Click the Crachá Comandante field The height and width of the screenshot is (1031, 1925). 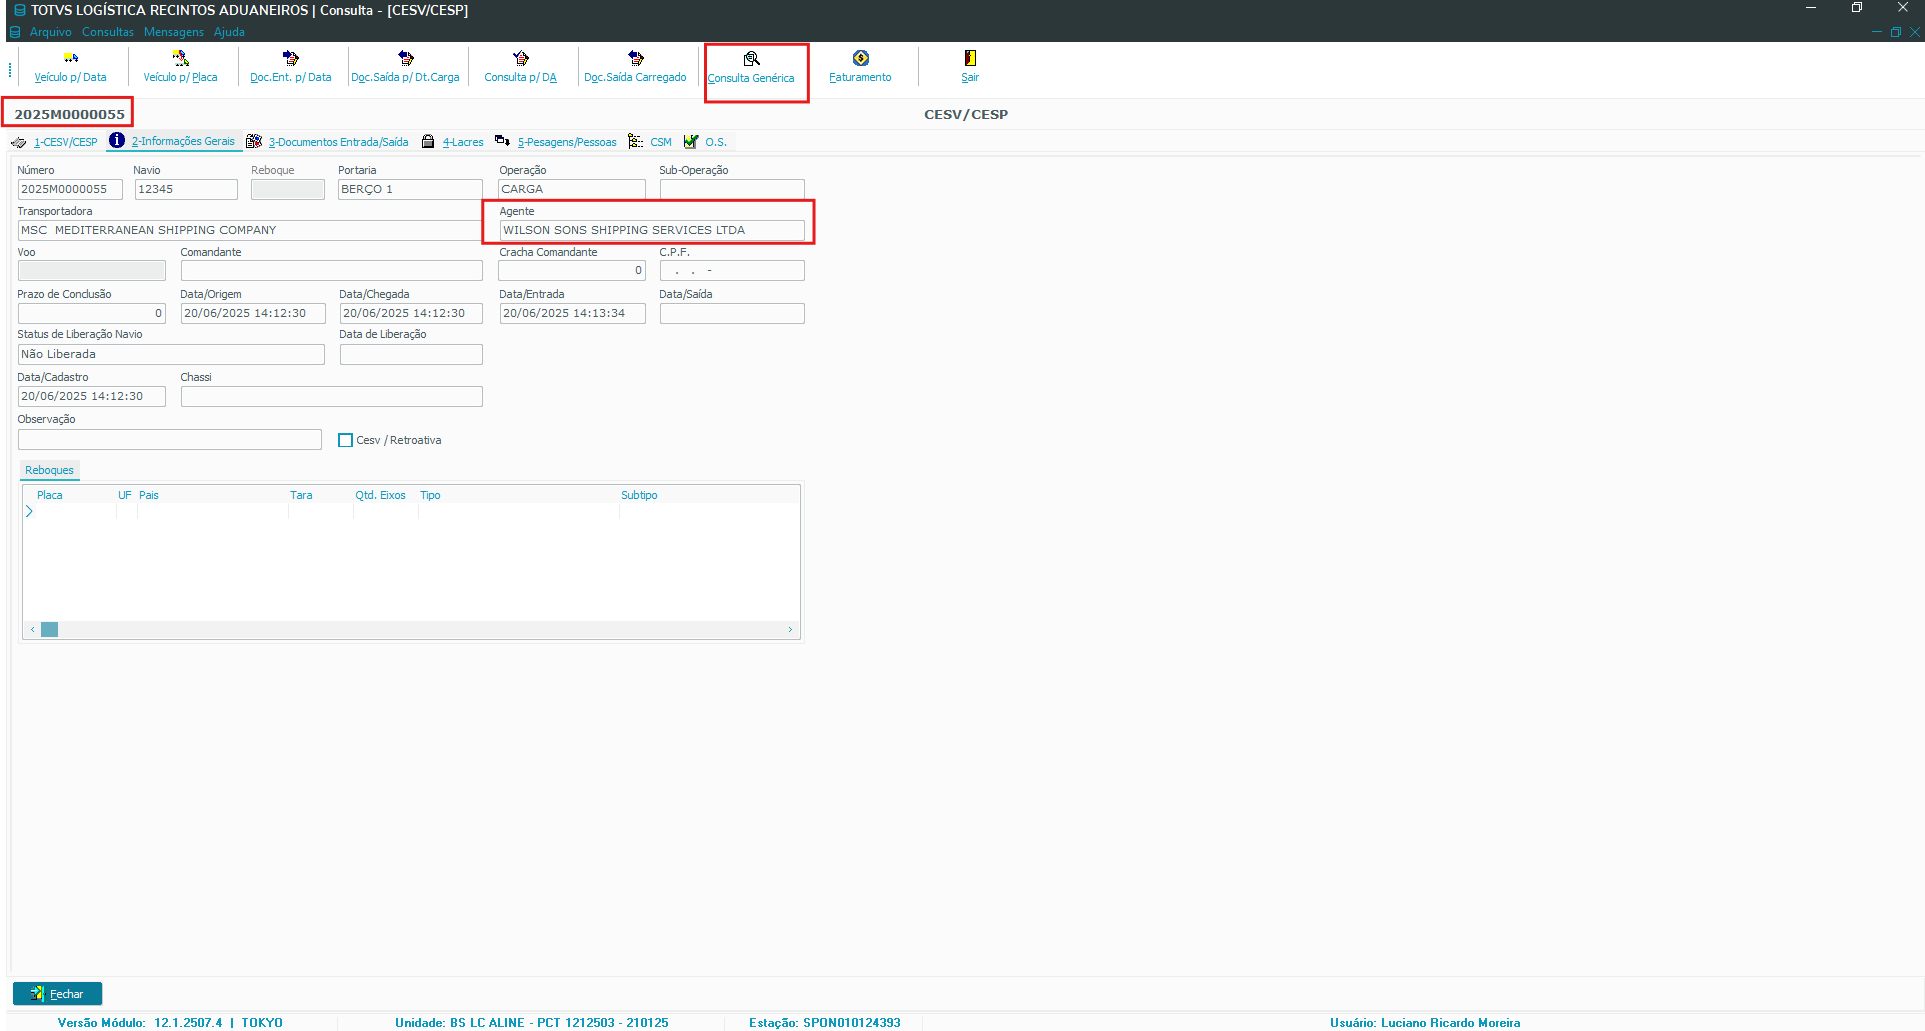pos(572,270)
